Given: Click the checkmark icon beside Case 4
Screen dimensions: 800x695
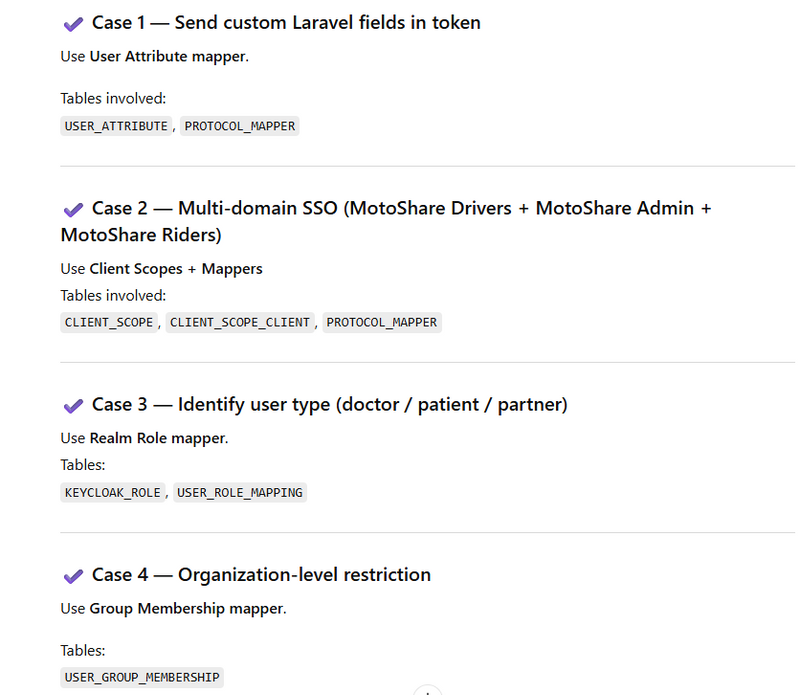Looking at the screenshot, I should click(x=72, y=576).
